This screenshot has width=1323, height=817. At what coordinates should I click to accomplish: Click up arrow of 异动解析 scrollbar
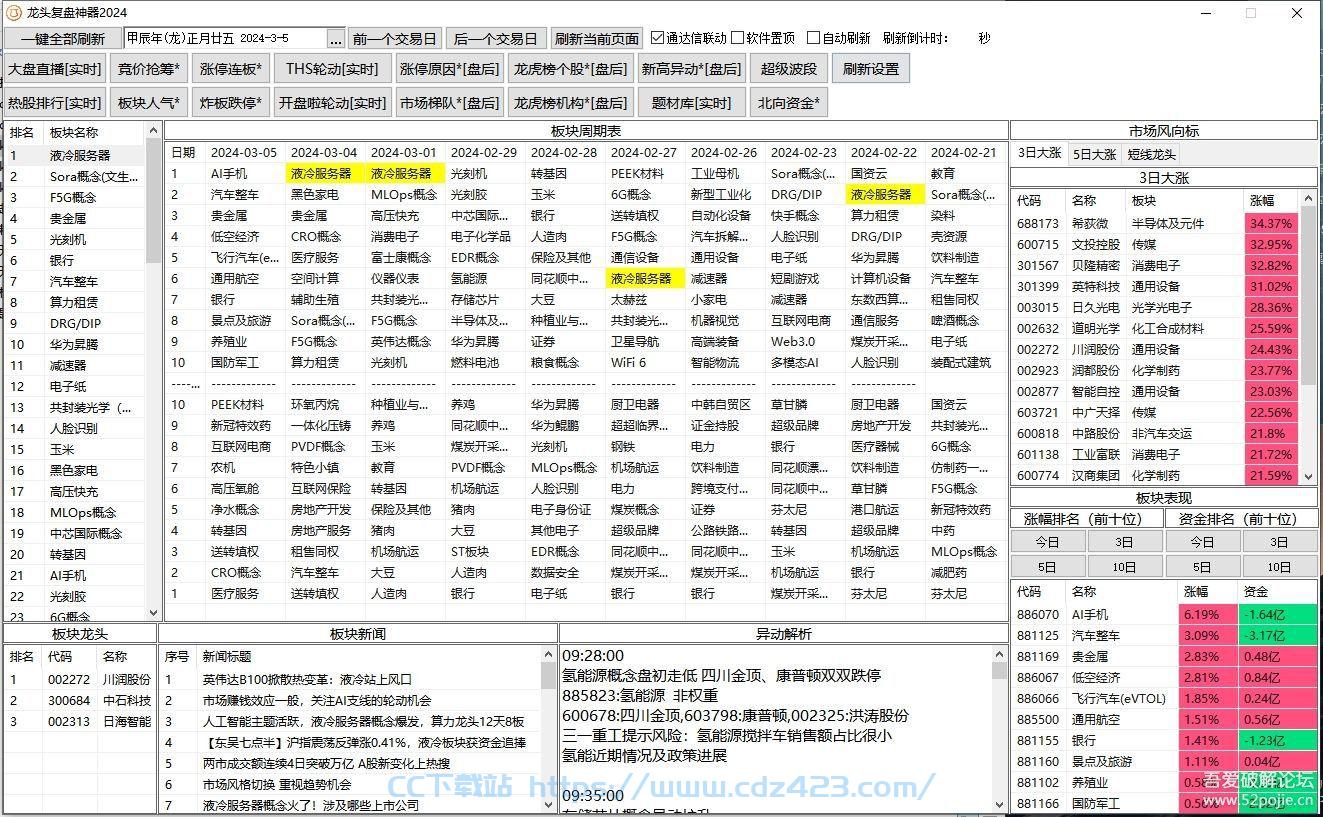coord(999,654)
